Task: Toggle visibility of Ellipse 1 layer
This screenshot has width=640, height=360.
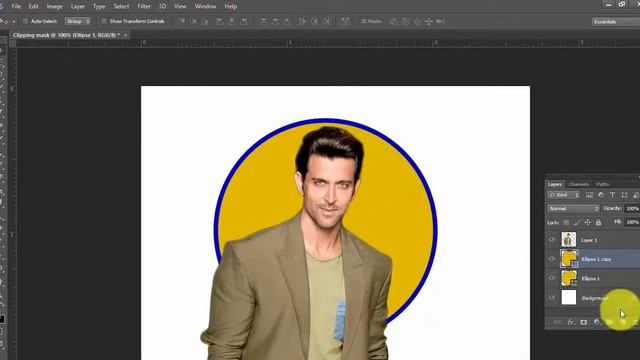Action: point(552,278)
